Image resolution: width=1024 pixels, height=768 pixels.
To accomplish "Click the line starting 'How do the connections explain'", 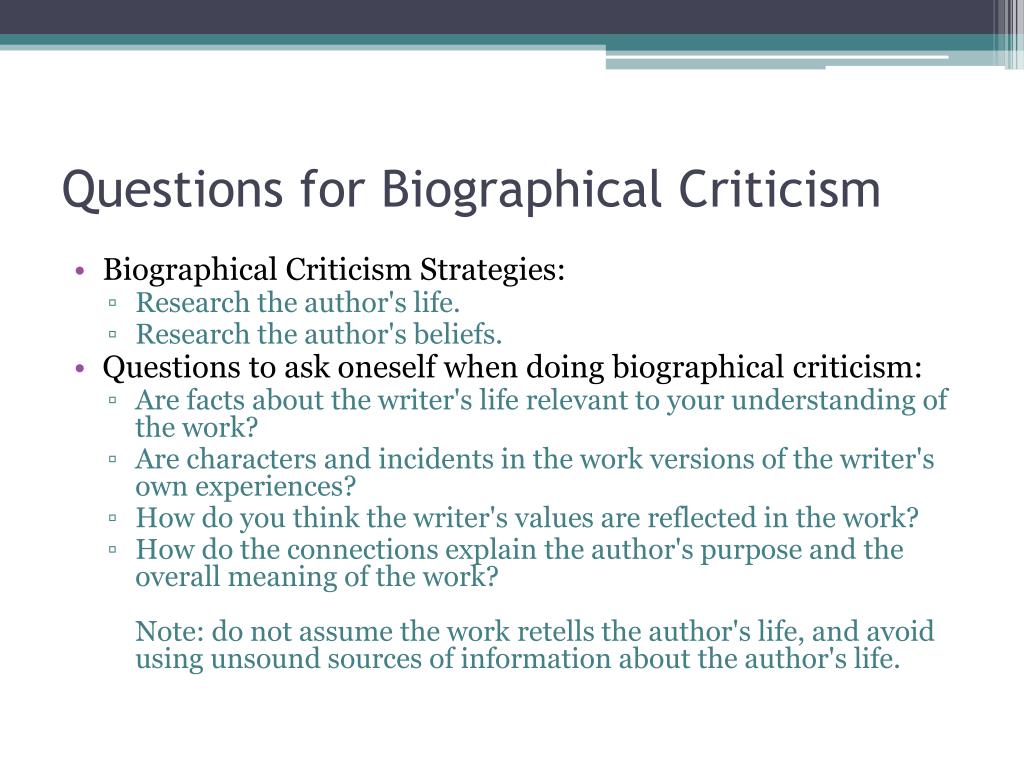I will [520, 549].
